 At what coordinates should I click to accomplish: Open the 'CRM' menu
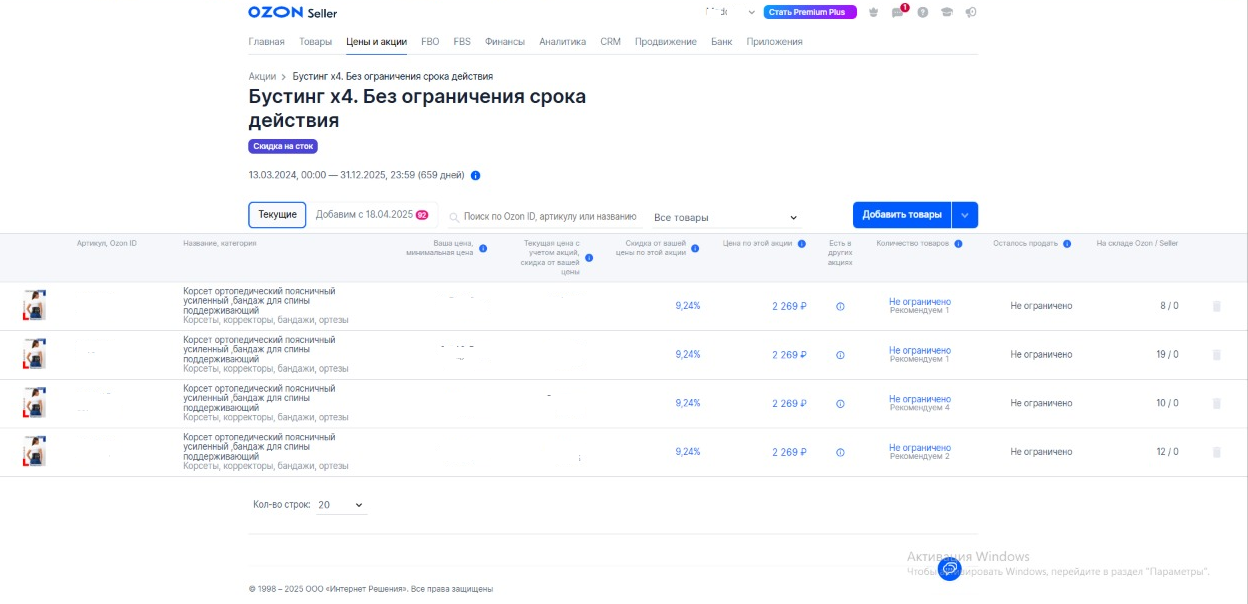[x=610, y=42]
